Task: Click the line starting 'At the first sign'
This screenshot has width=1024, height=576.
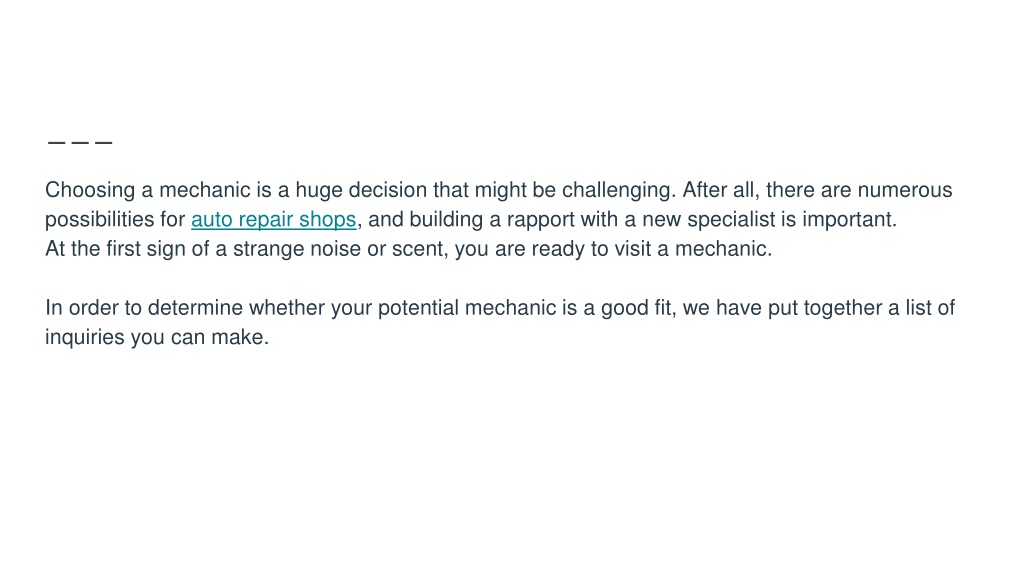Action: [409, 249]
